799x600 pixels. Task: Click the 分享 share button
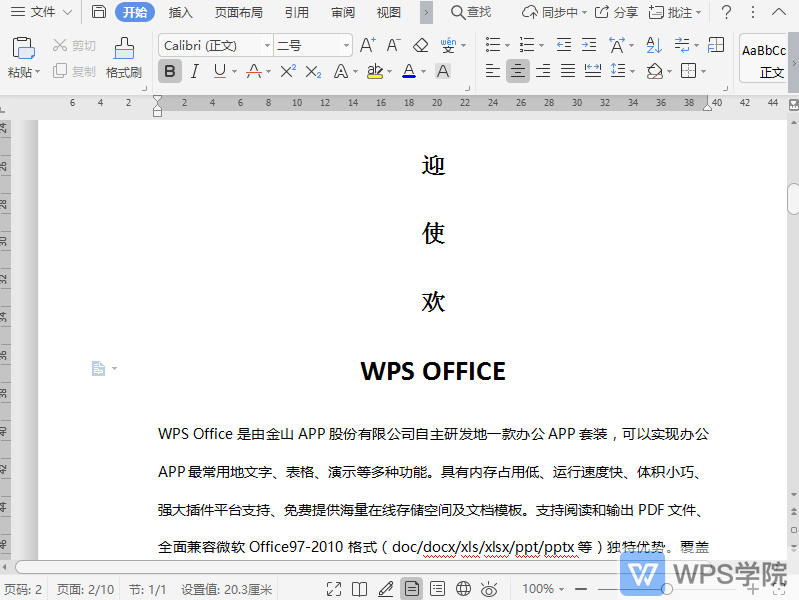[616, 12]
